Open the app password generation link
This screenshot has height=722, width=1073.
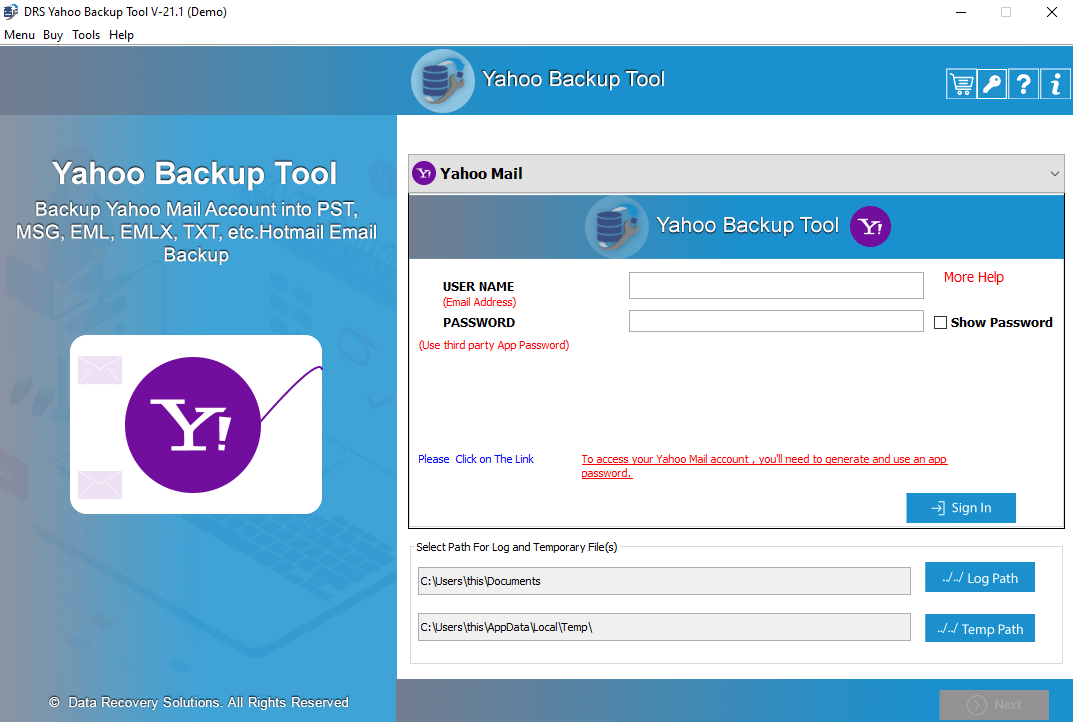point(764,466)
